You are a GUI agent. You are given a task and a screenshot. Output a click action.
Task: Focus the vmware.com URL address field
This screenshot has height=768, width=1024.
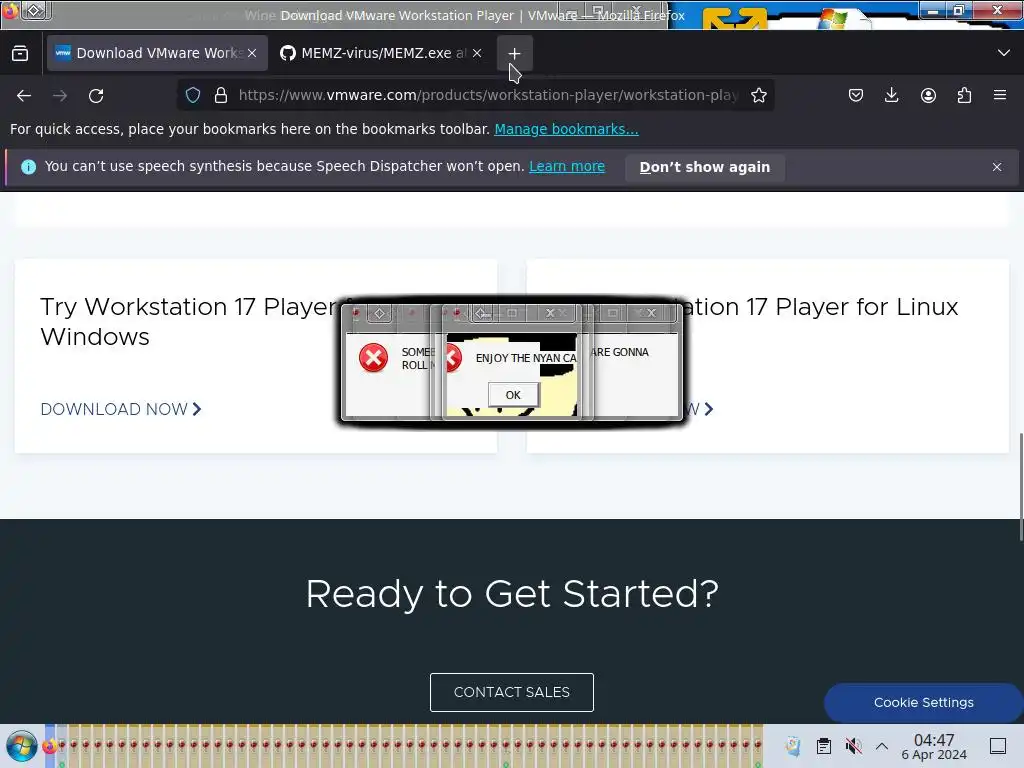click(x=488, y=95)
